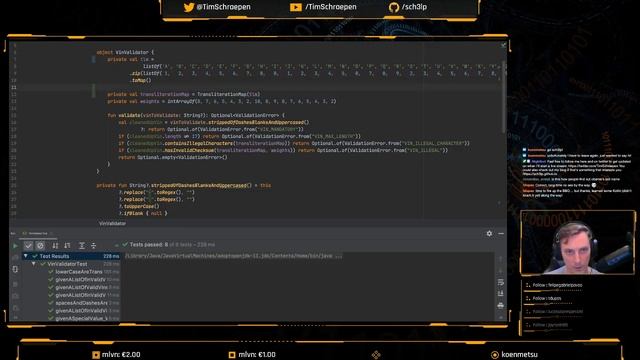The height and width of the screenshot is (360, 640).
Task: Click koenmetsu name in bottom ticker
Action: click(519, 355)
